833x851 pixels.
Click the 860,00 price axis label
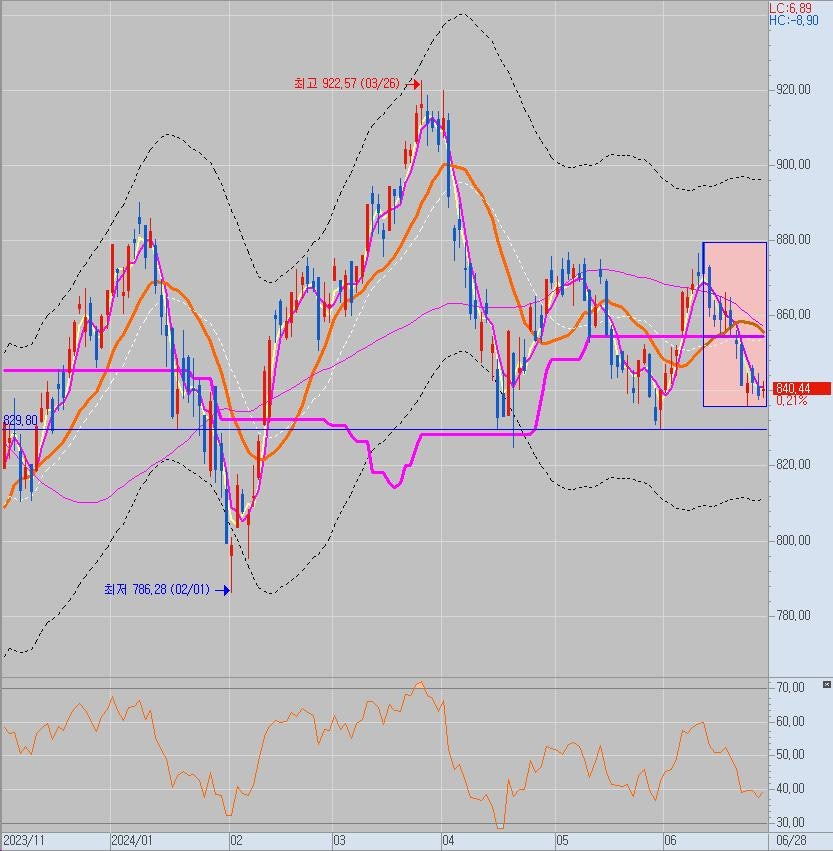(x=792, y=315)
